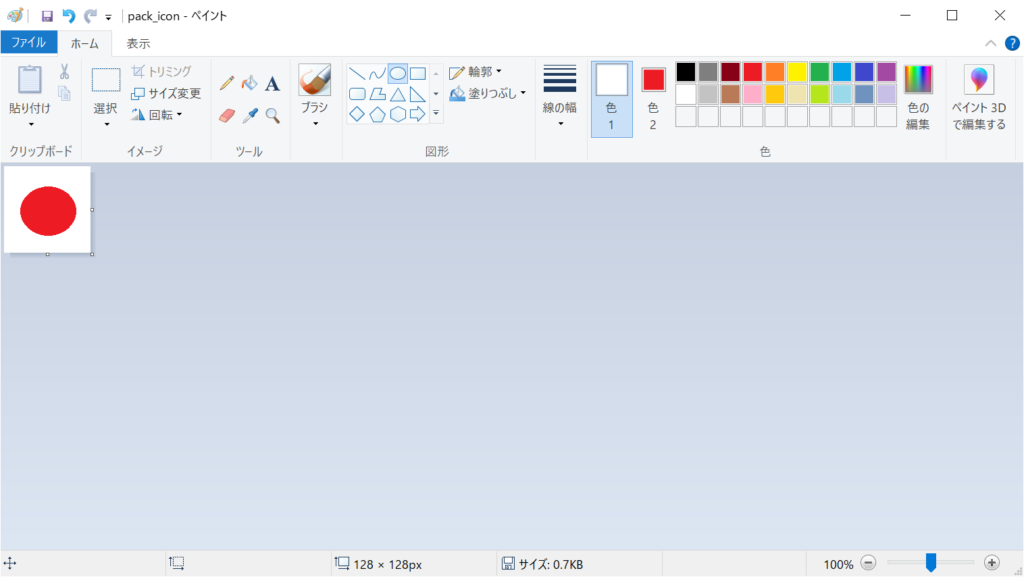Click the zoom out minus button

pyautogui.click(x=868, y=563)
